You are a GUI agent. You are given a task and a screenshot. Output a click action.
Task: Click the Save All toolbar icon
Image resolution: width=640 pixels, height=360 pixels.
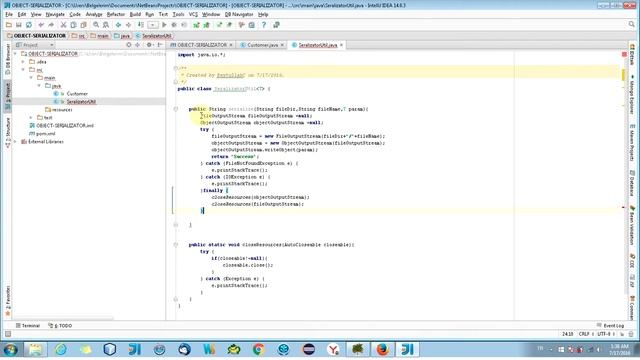(18, 25)
